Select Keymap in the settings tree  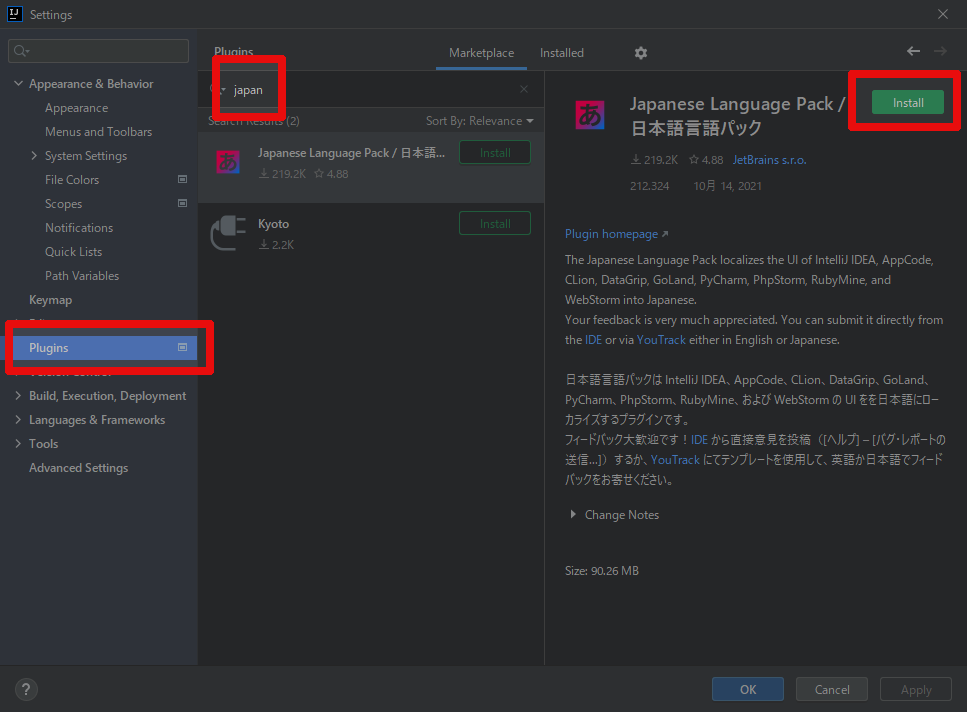point(51,300)
